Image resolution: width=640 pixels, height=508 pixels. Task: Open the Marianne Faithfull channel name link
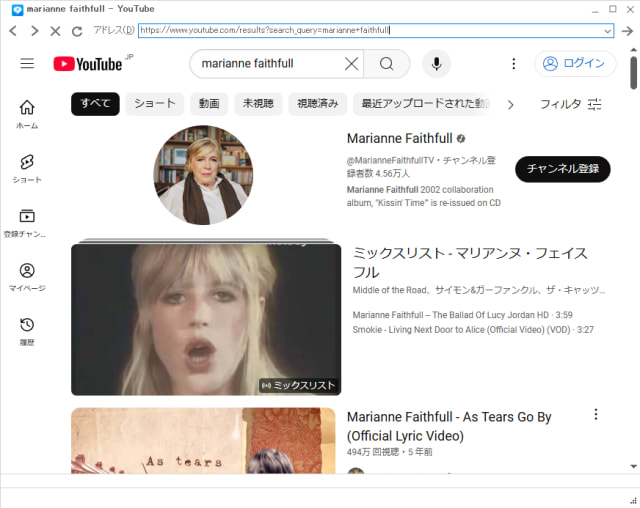click(x=400, y=139)
